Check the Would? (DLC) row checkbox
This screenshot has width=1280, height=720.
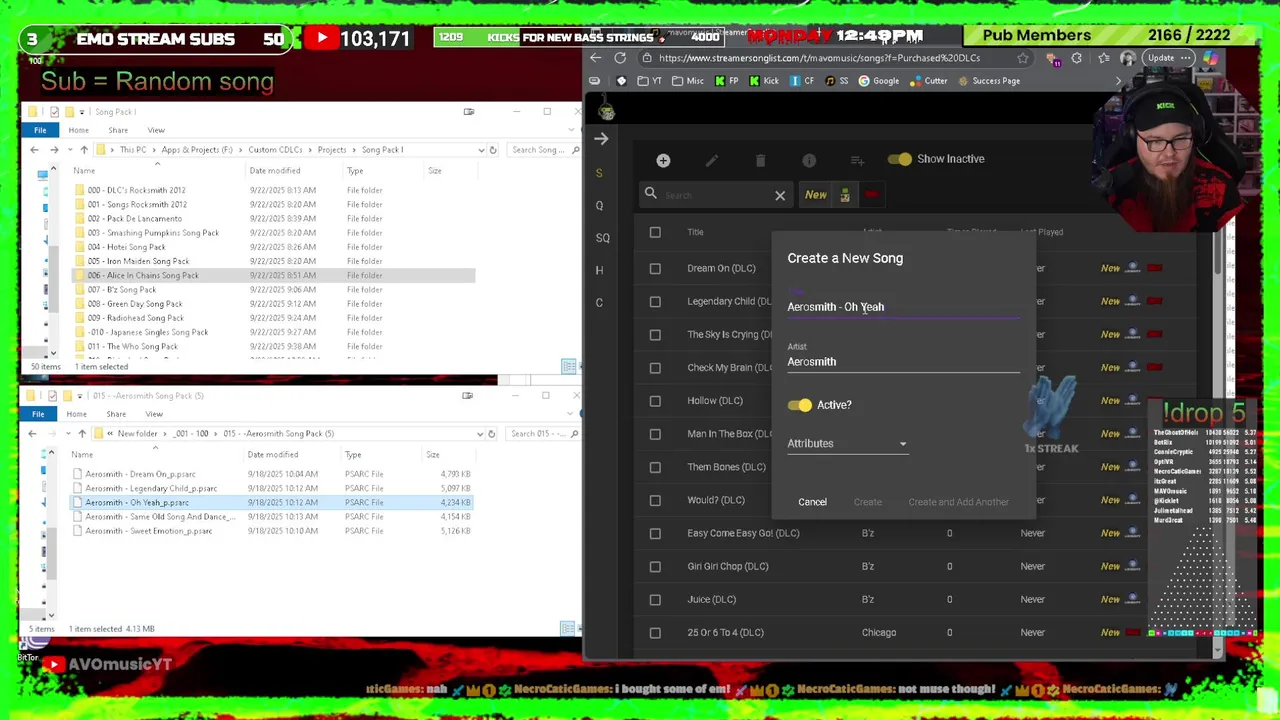click(x=655, y=500)
